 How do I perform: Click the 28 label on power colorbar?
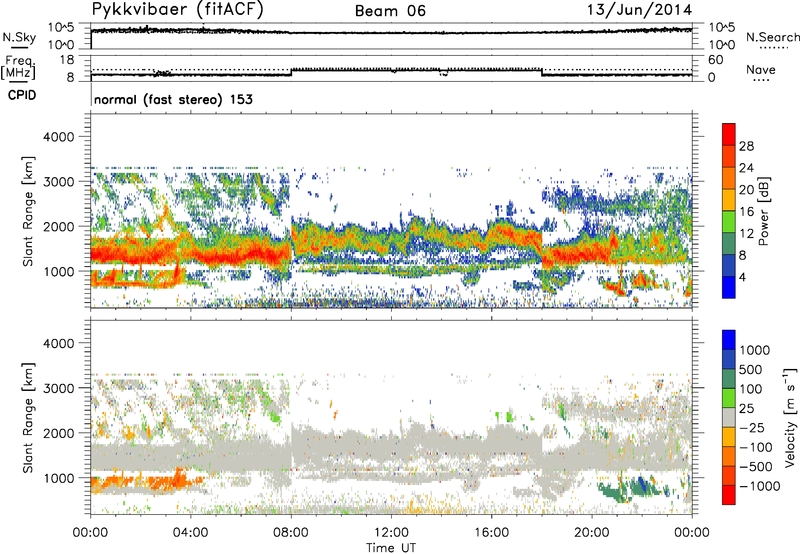(746, 146)
